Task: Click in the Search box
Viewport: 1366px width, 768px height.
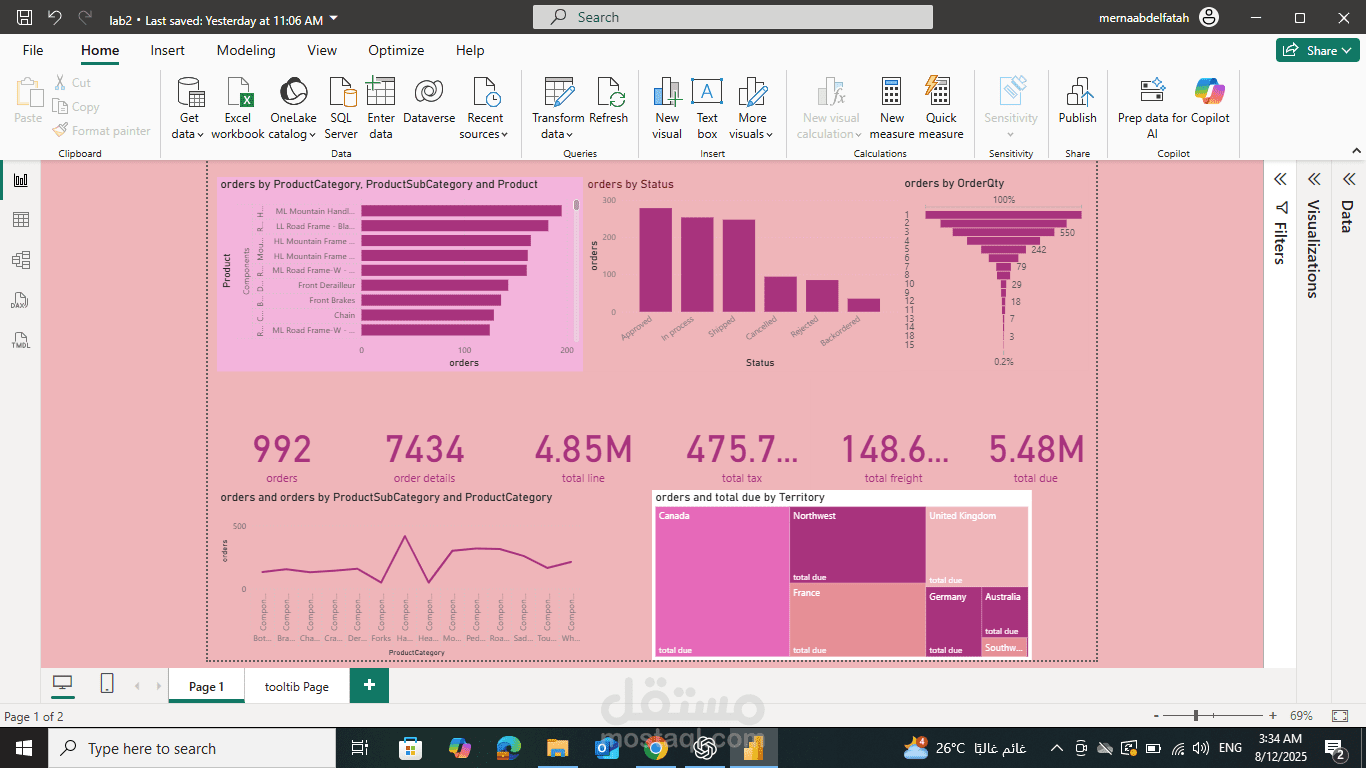Action: click(x=733, y=17)
